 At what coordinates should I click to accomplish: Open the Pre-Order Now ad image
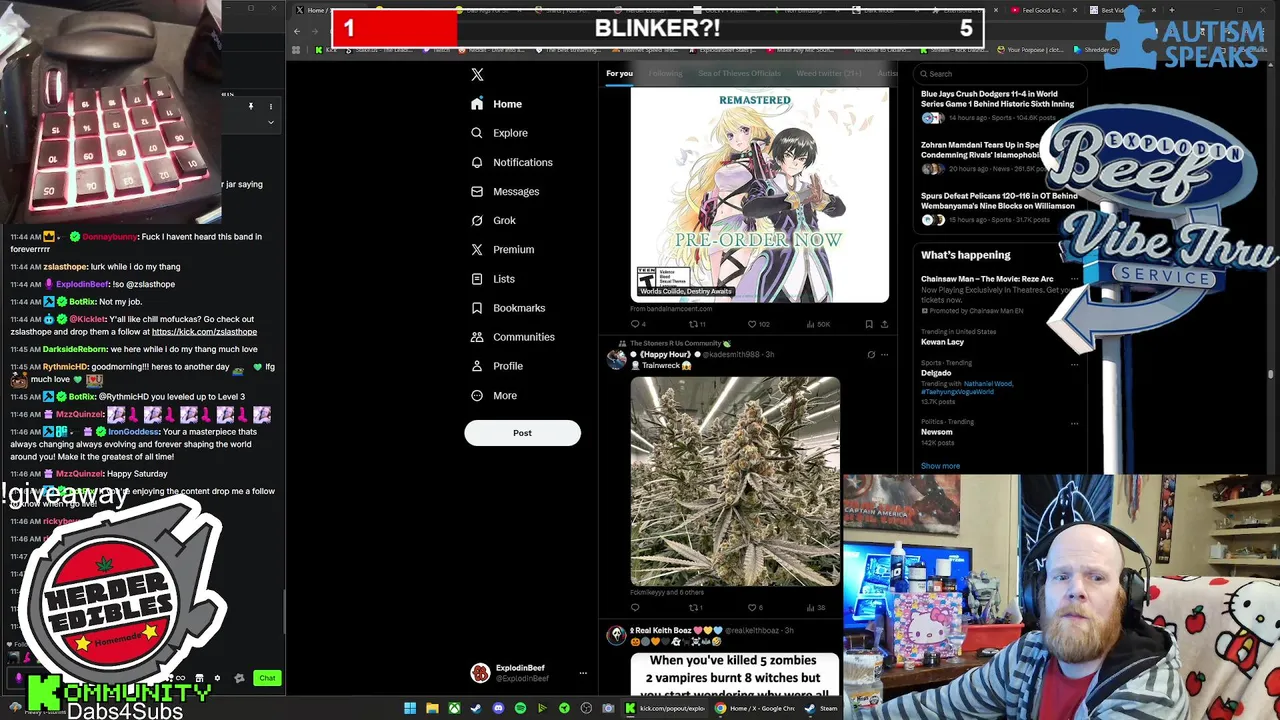coord(759,194)
